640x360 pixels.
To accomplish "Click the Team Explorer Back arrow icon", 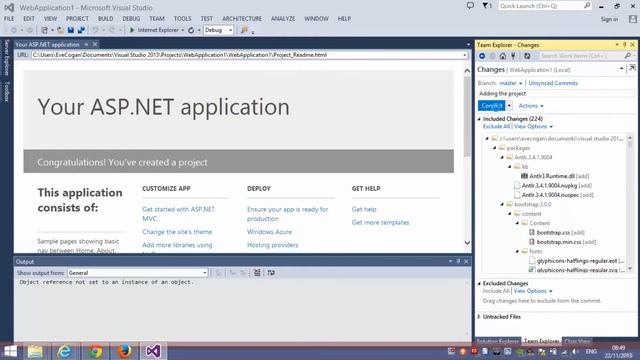I will point(482,56).
